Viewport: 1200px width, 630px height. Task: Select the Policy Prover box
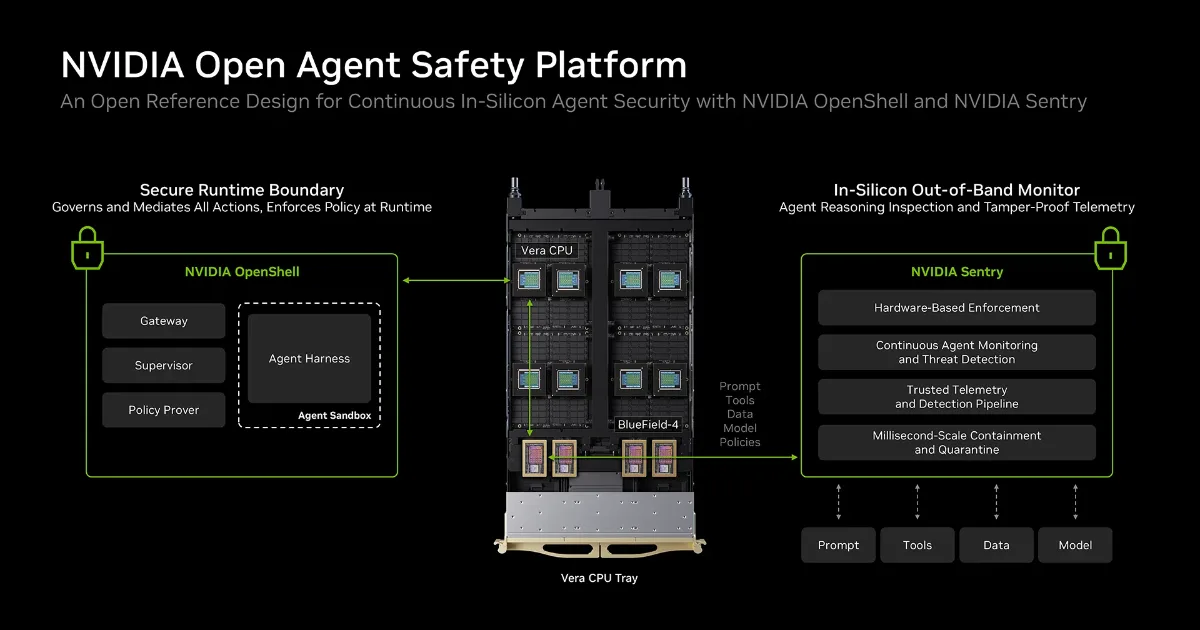(x=164, y=410)
